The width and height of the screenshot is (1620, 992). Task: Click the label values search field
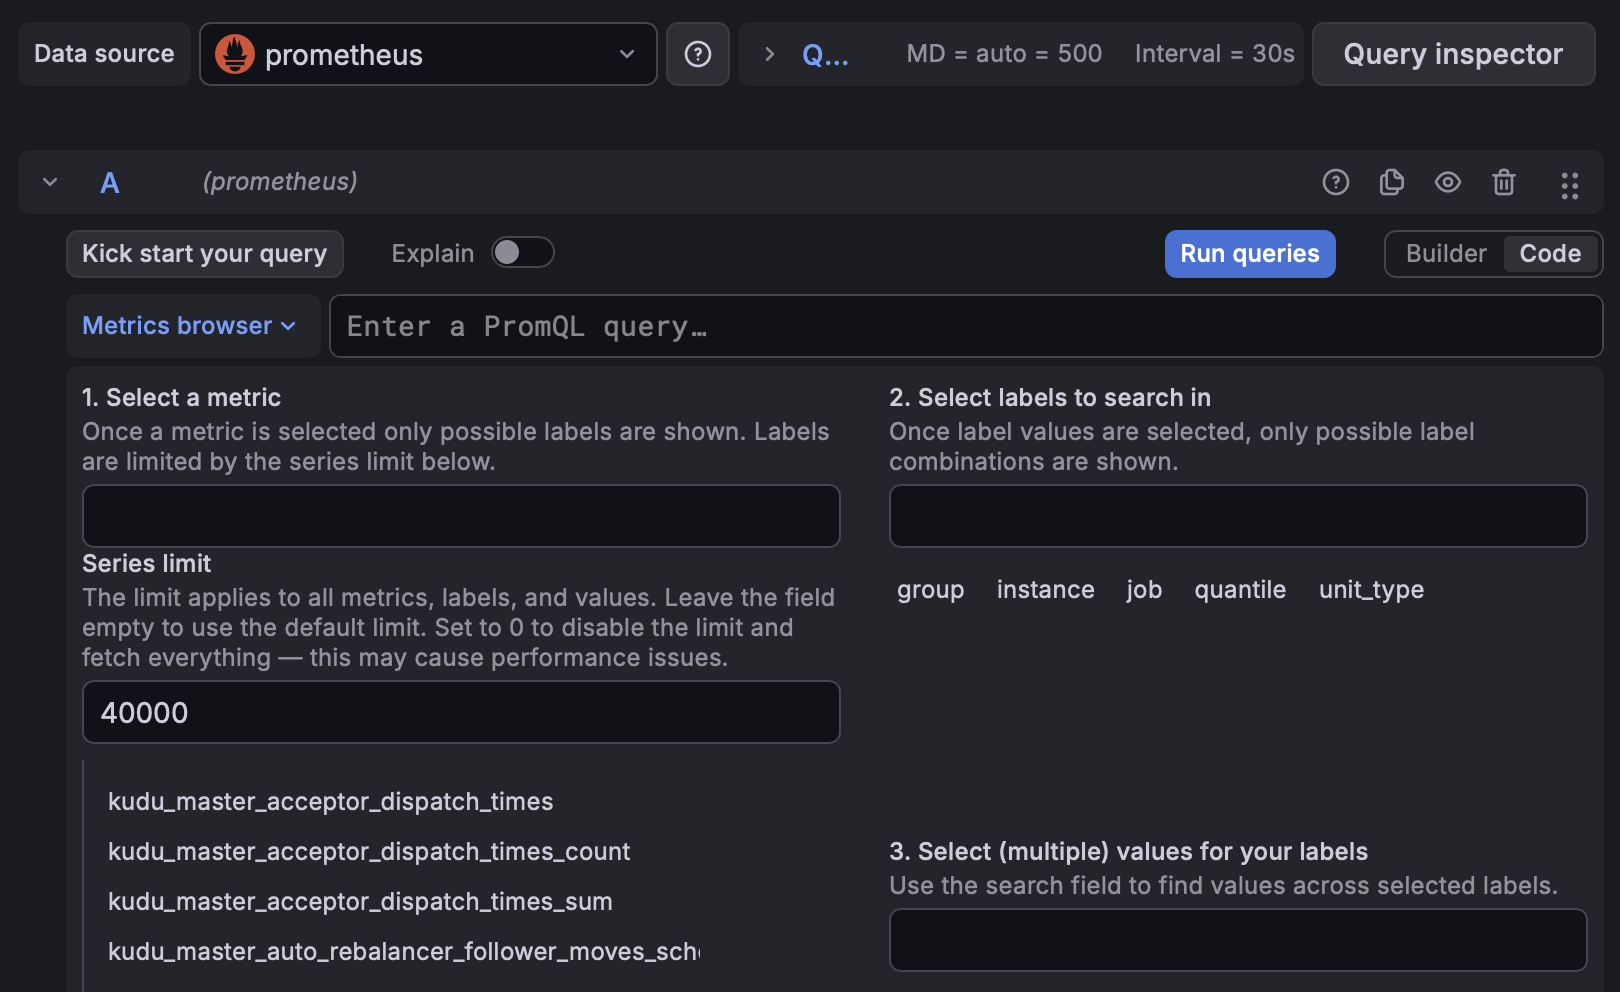point(1238,940)
